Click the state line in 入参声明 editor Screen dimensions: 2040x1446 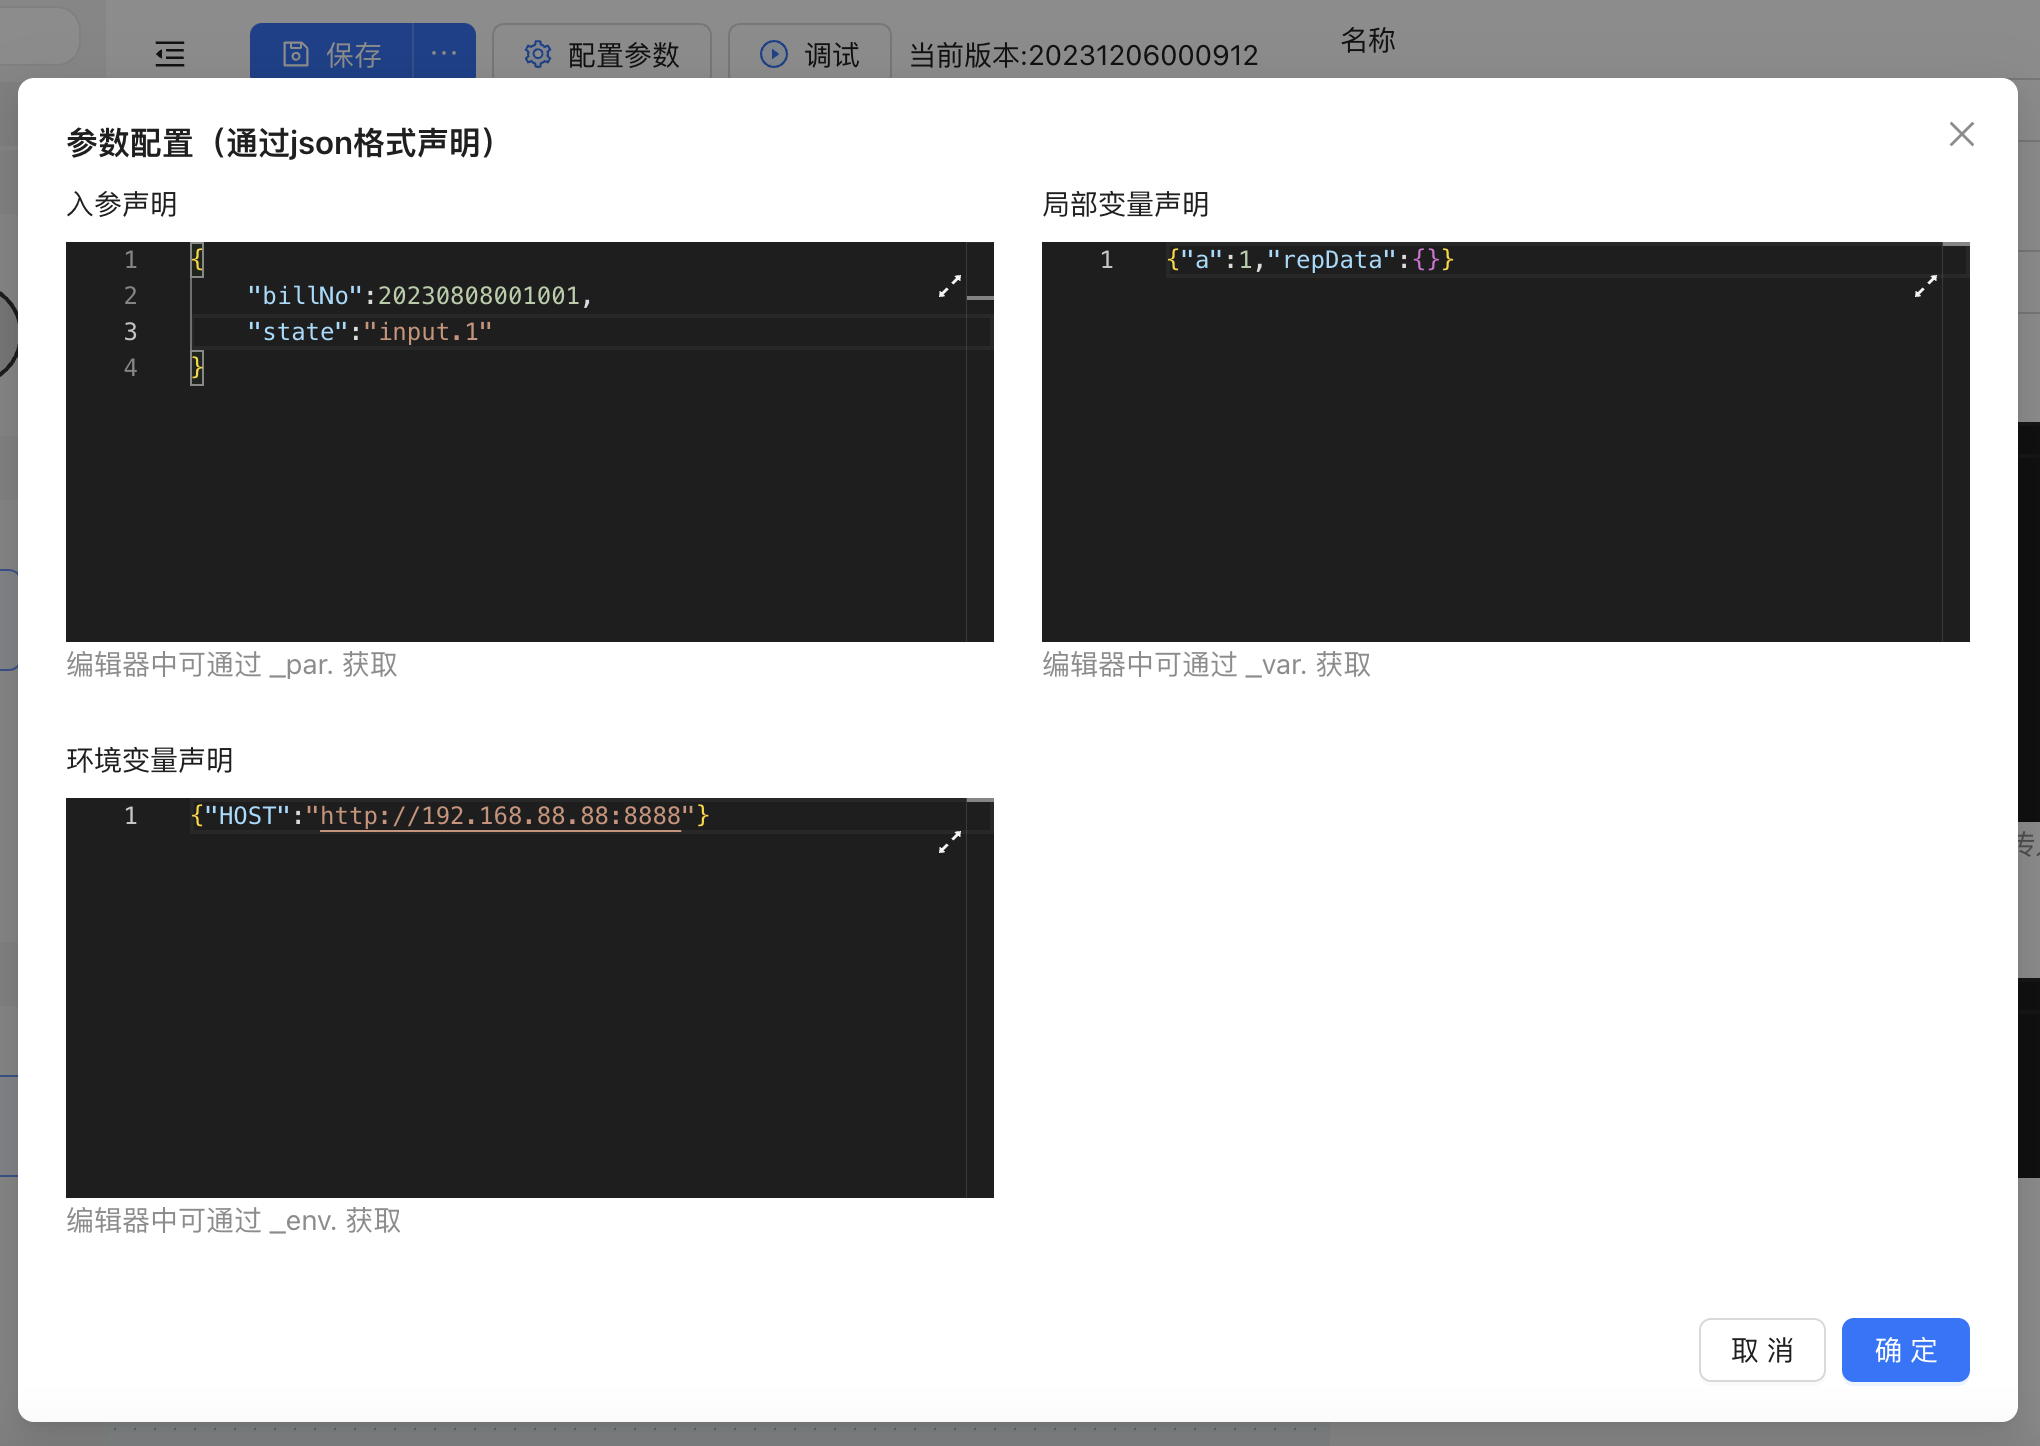coord(370,332)
